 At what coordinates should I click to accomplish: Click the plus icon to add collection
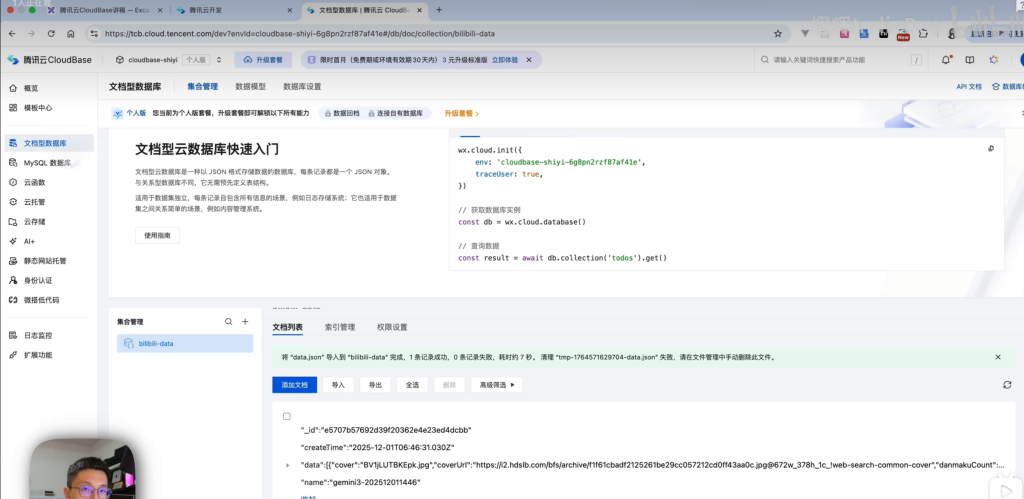(x=245, y=322)
